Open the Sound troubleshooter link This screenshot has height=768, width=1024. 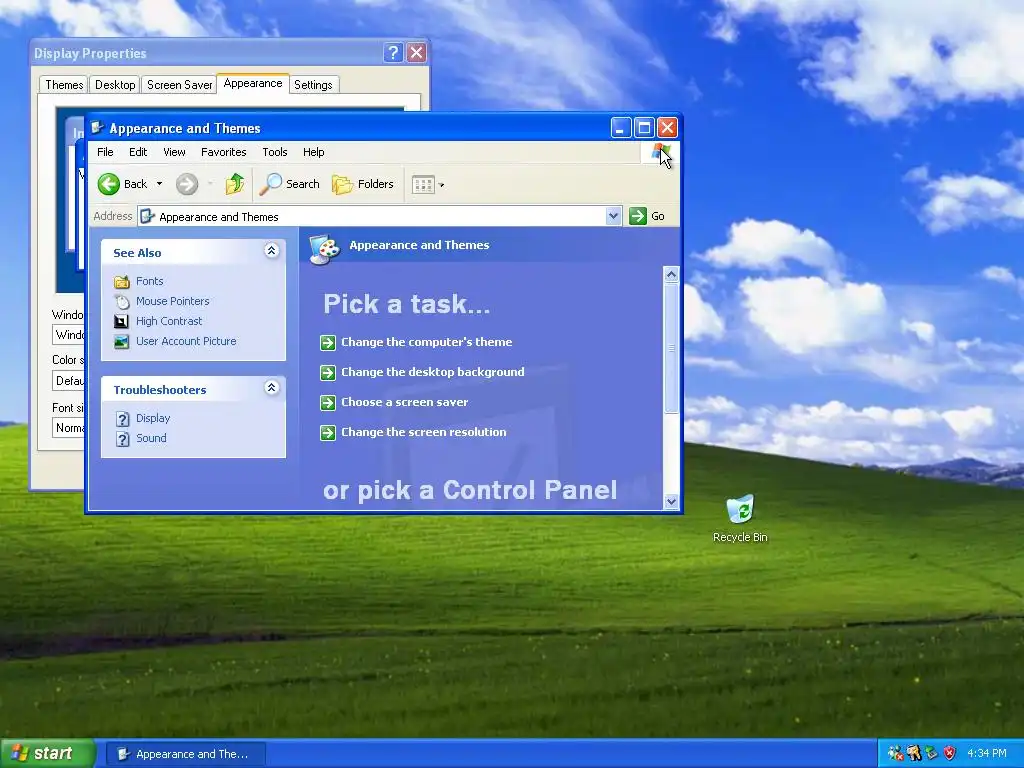pos(152,438)
